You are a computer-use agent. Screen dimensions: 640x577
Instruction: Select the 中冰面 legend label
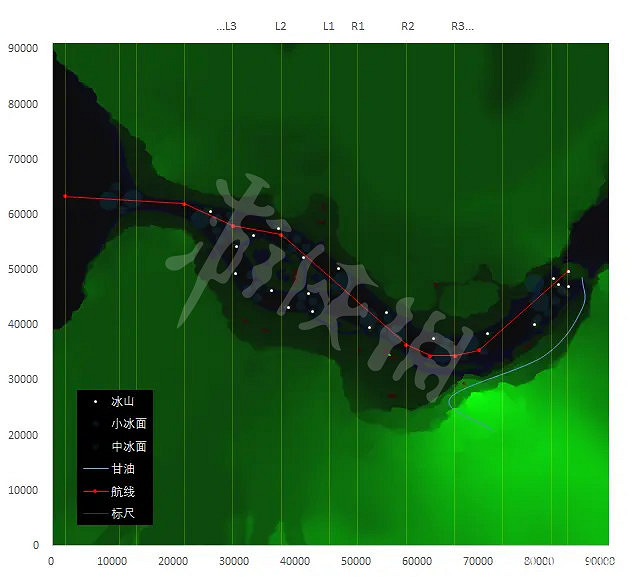pyautogui.click(x=129, y=446)
